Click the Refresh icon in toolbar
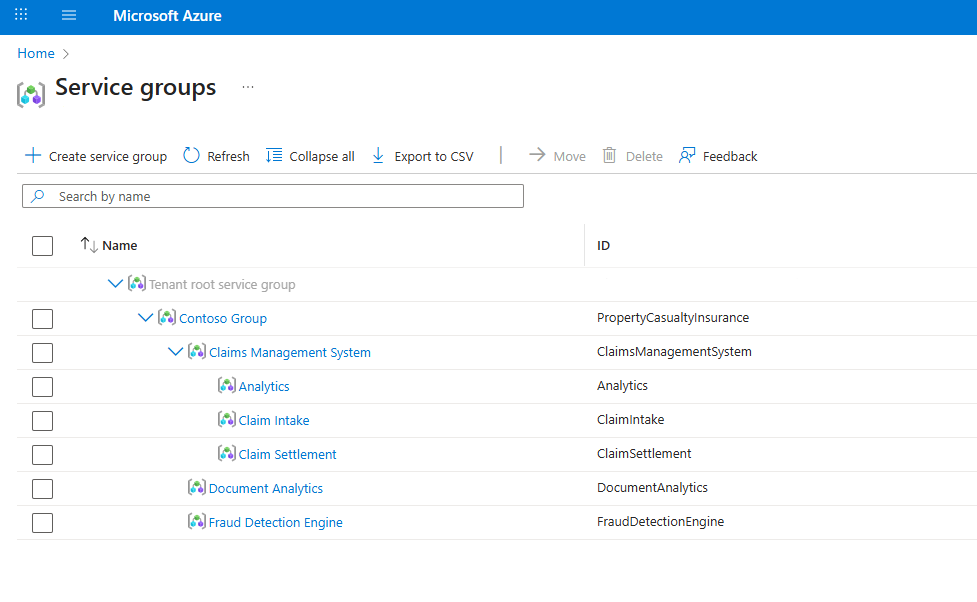 click(x=191, y=155)
